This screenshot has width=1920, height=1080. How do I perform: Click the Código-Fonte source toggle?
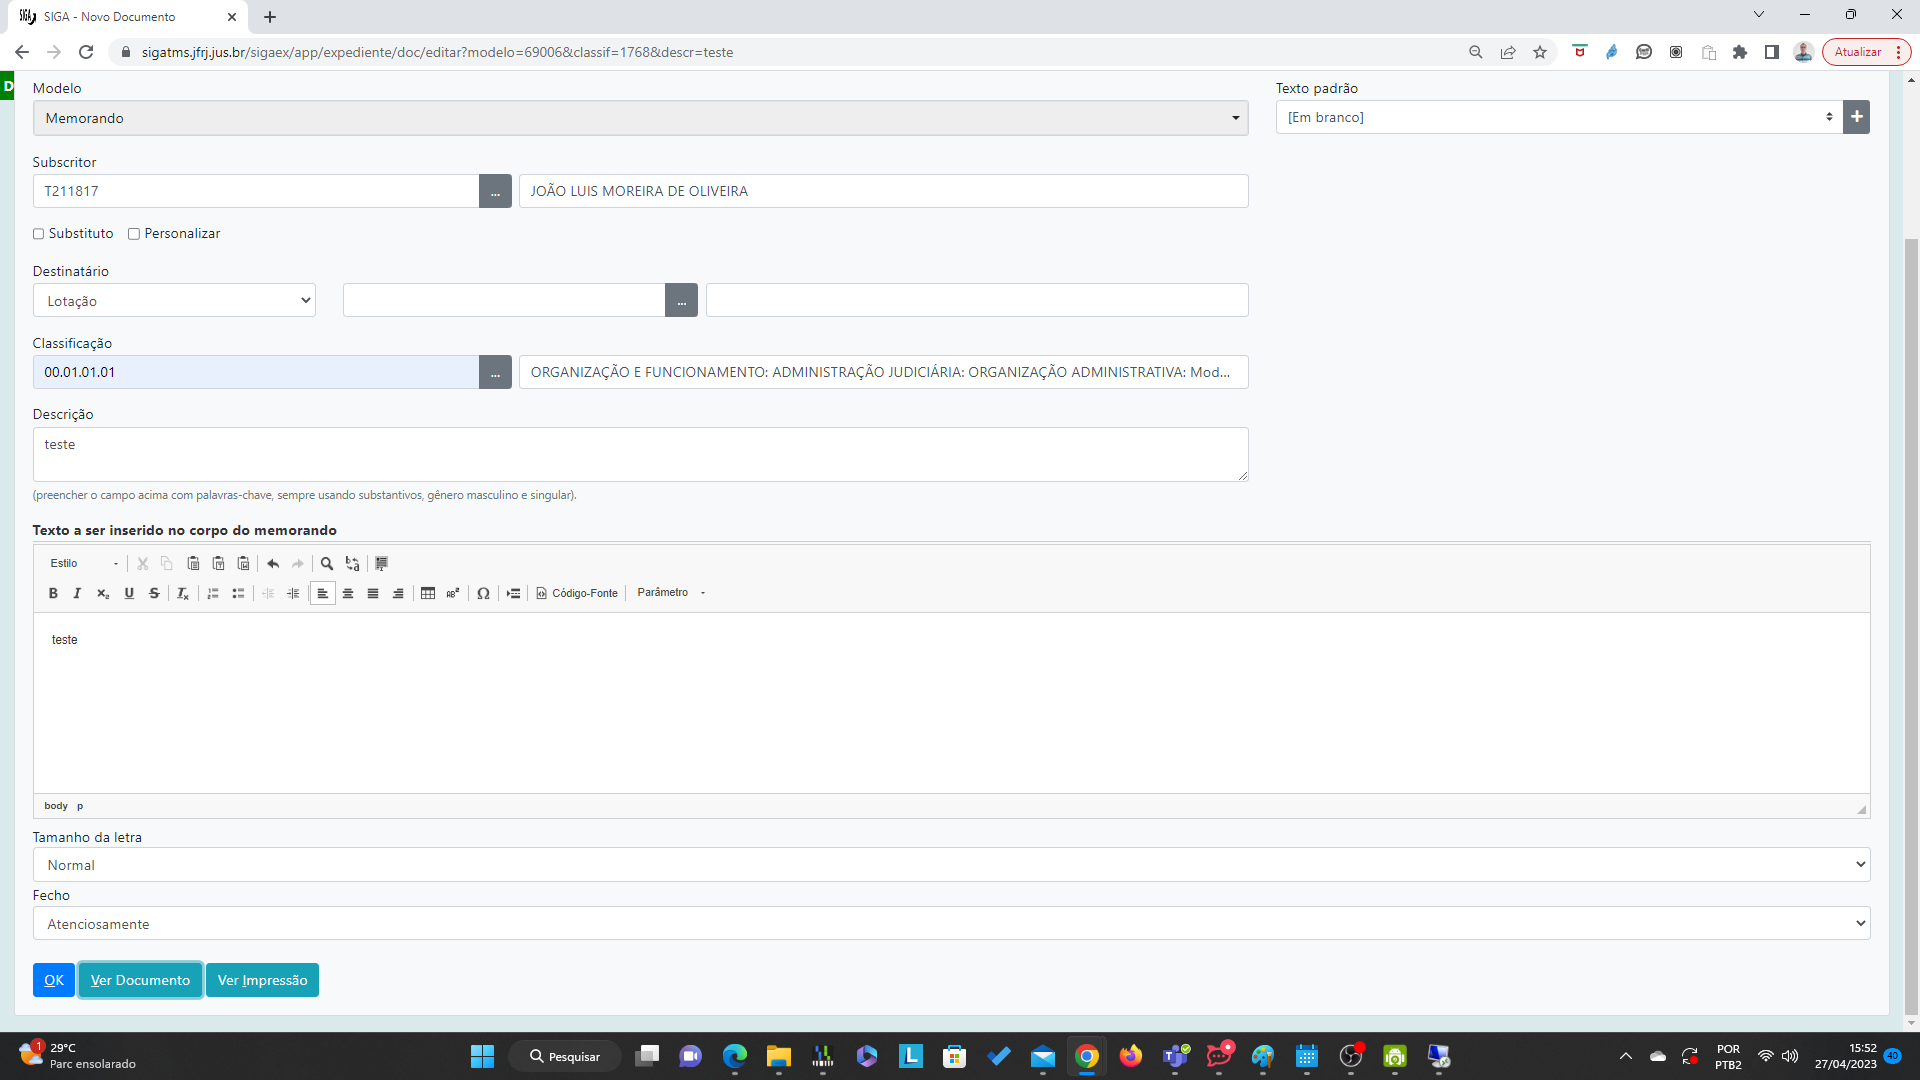tap(577, 593)
